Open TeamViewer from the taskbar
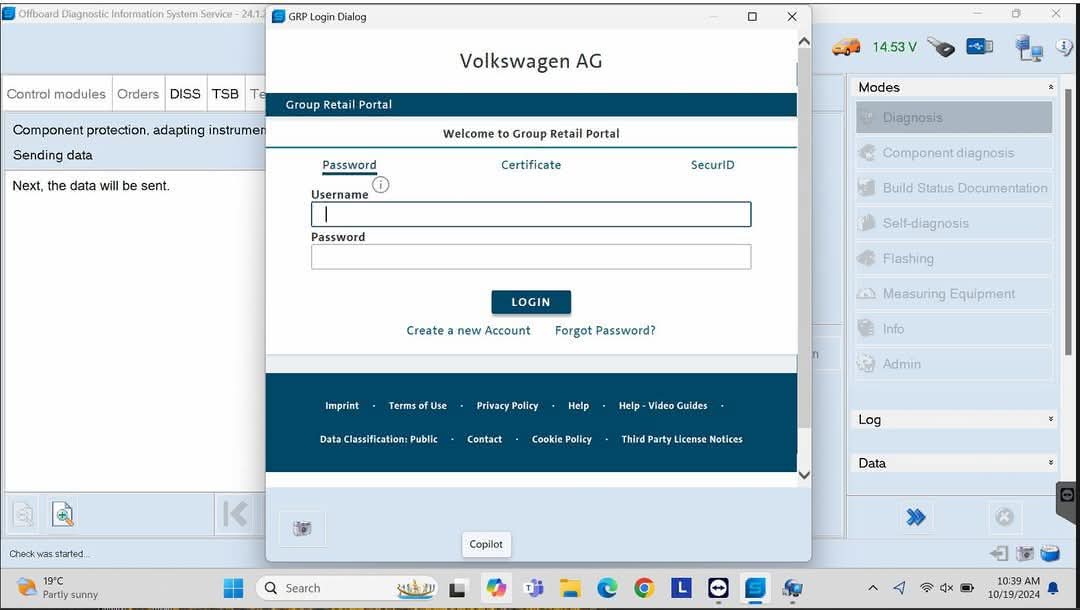Screen dimensions: 1080x610 tap(718, 588)
